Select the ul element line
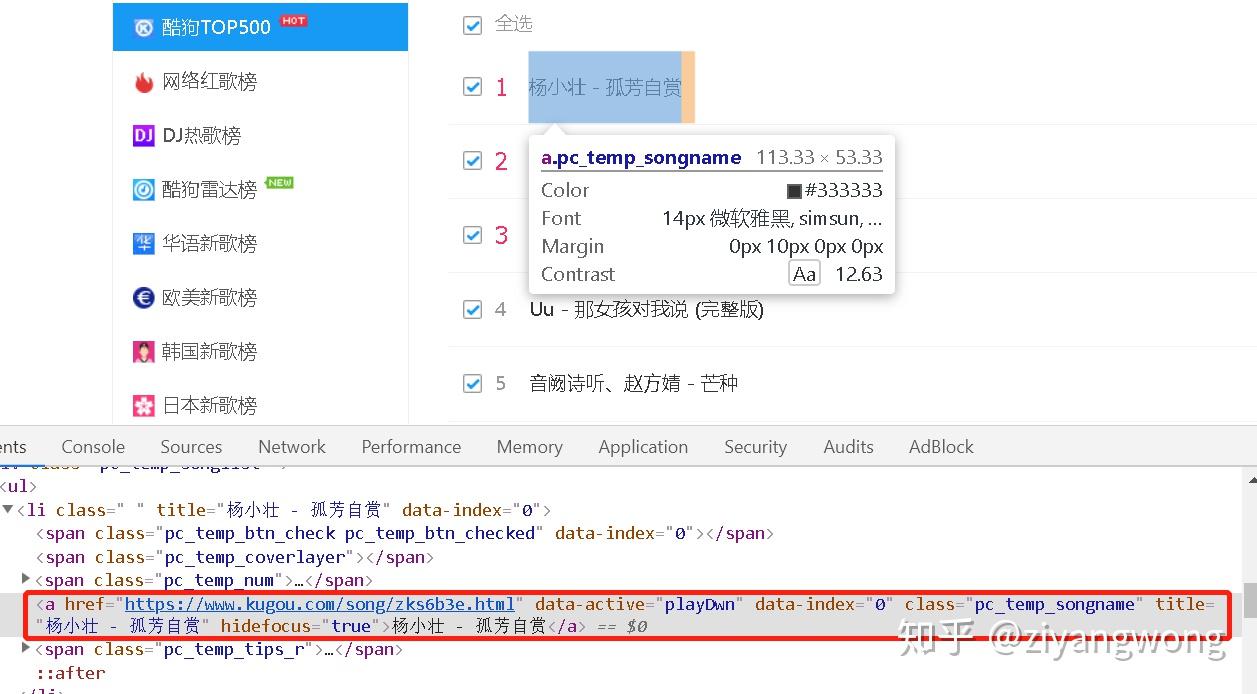This screenshot has height=694, width=1257. click(x=18, y=487)
